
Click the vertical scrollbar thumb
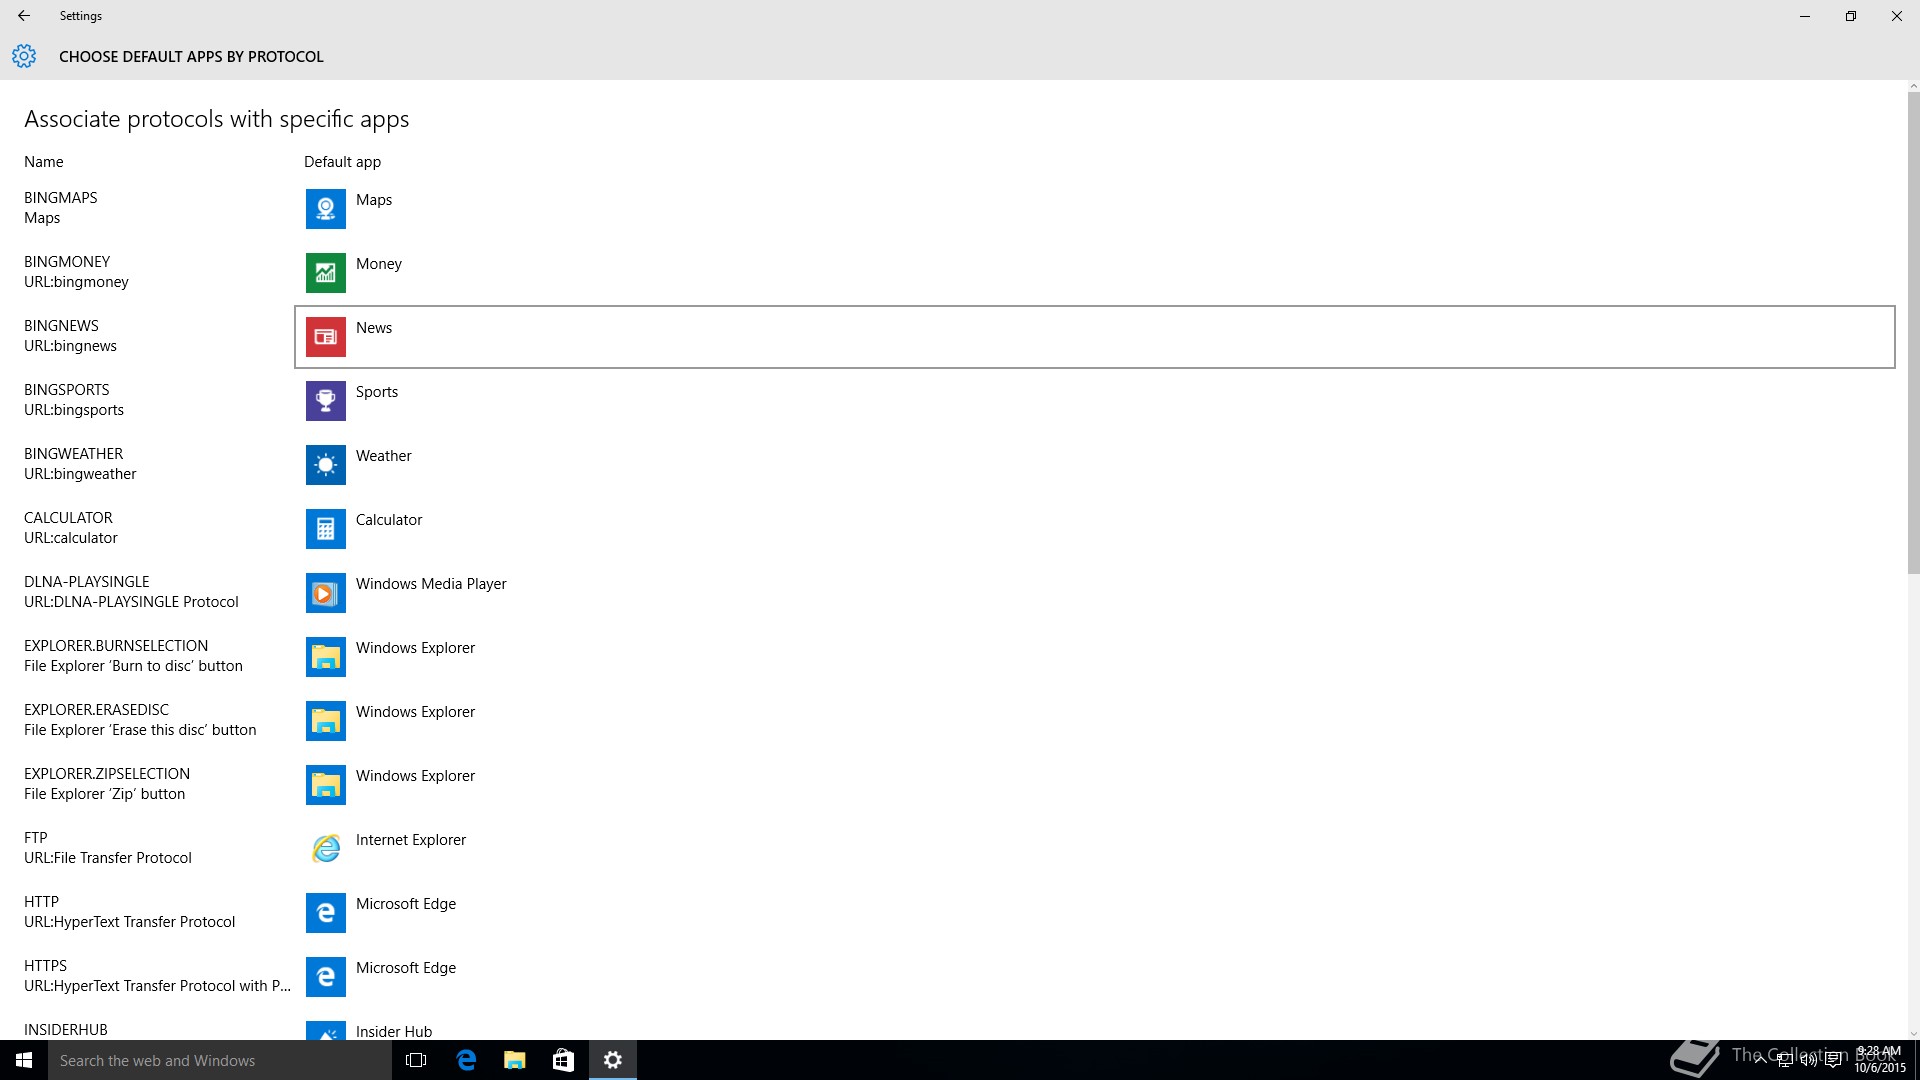1913,332
